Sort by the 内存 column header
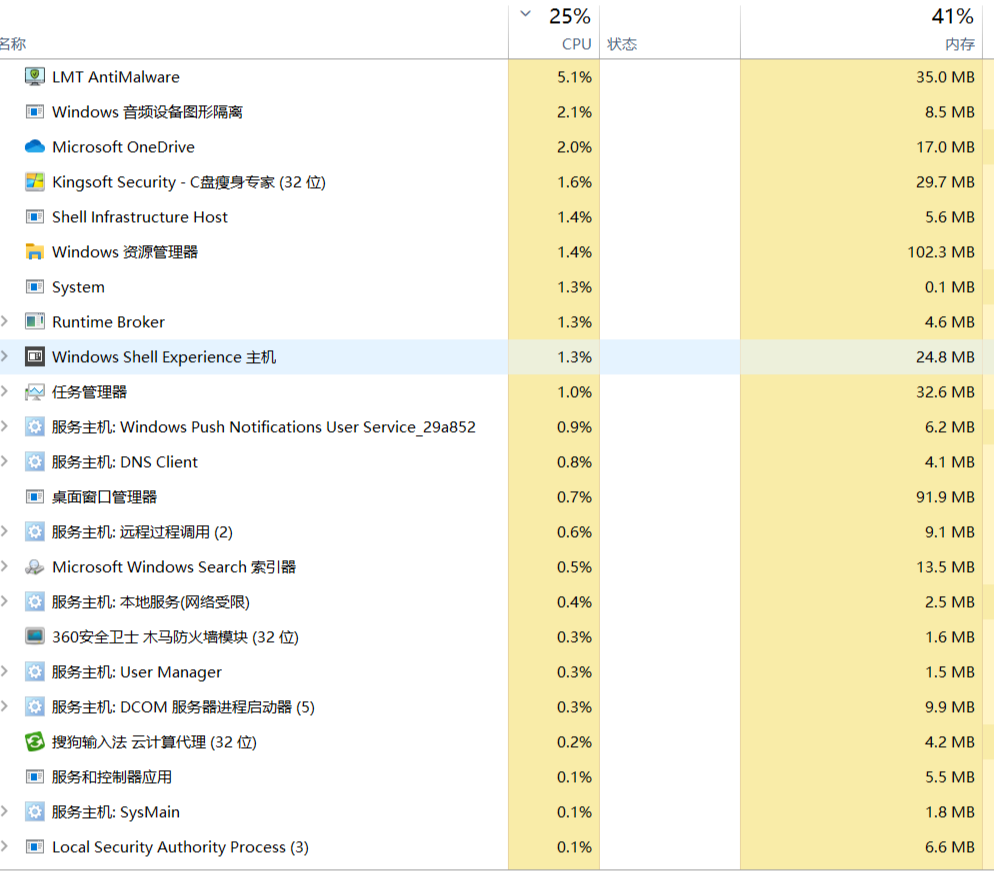This screenshot has height=876, width=994. (x=960, y=44)
